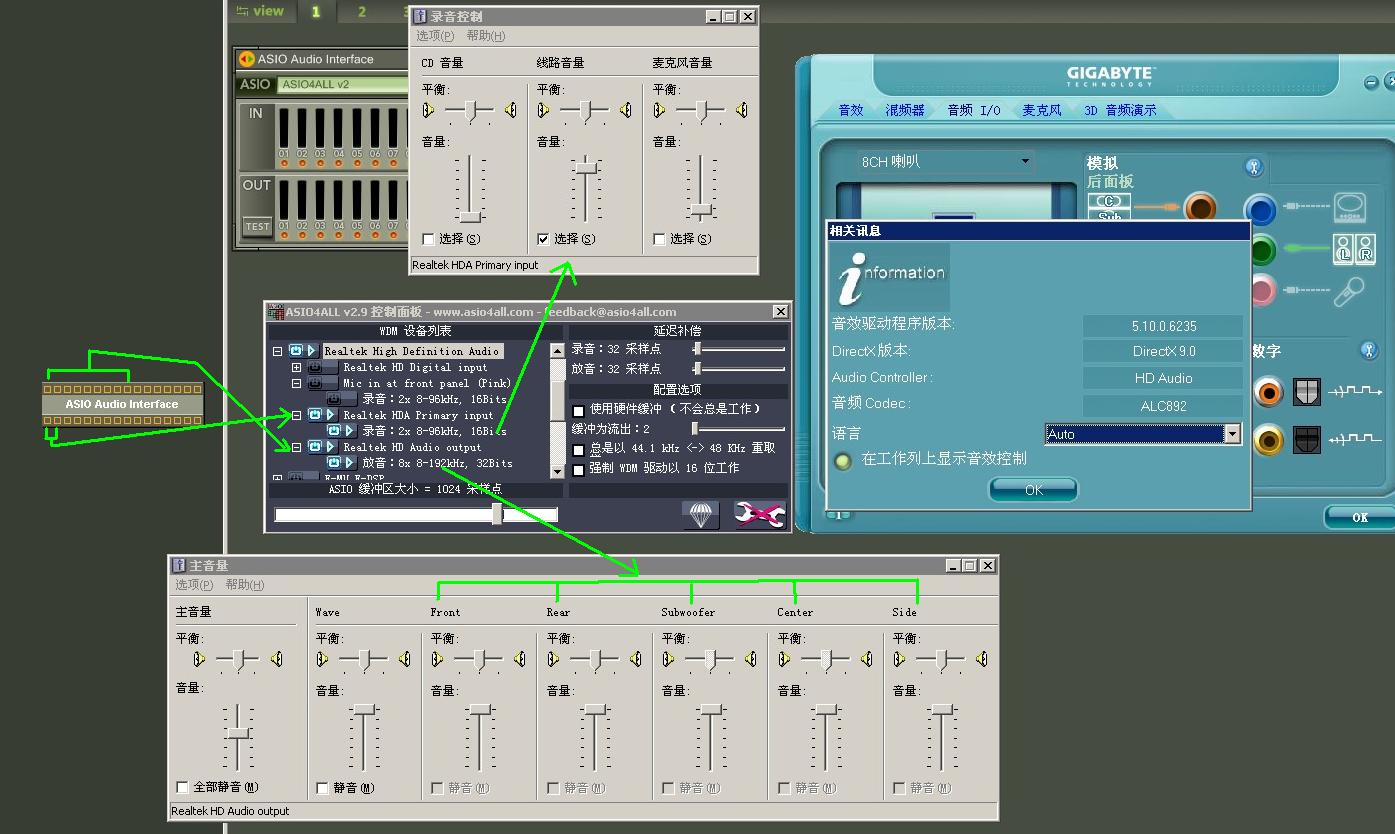Image resolution: width=1395 pixels, height=834 pixels.
Task: Open 帮助 menu in 录音控制 window
Action: coord(486,36)
